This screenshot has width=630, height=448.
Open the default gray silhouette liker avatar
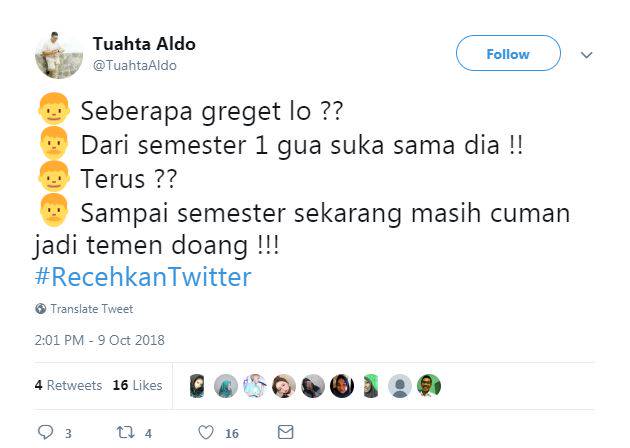tap(400, 386)
